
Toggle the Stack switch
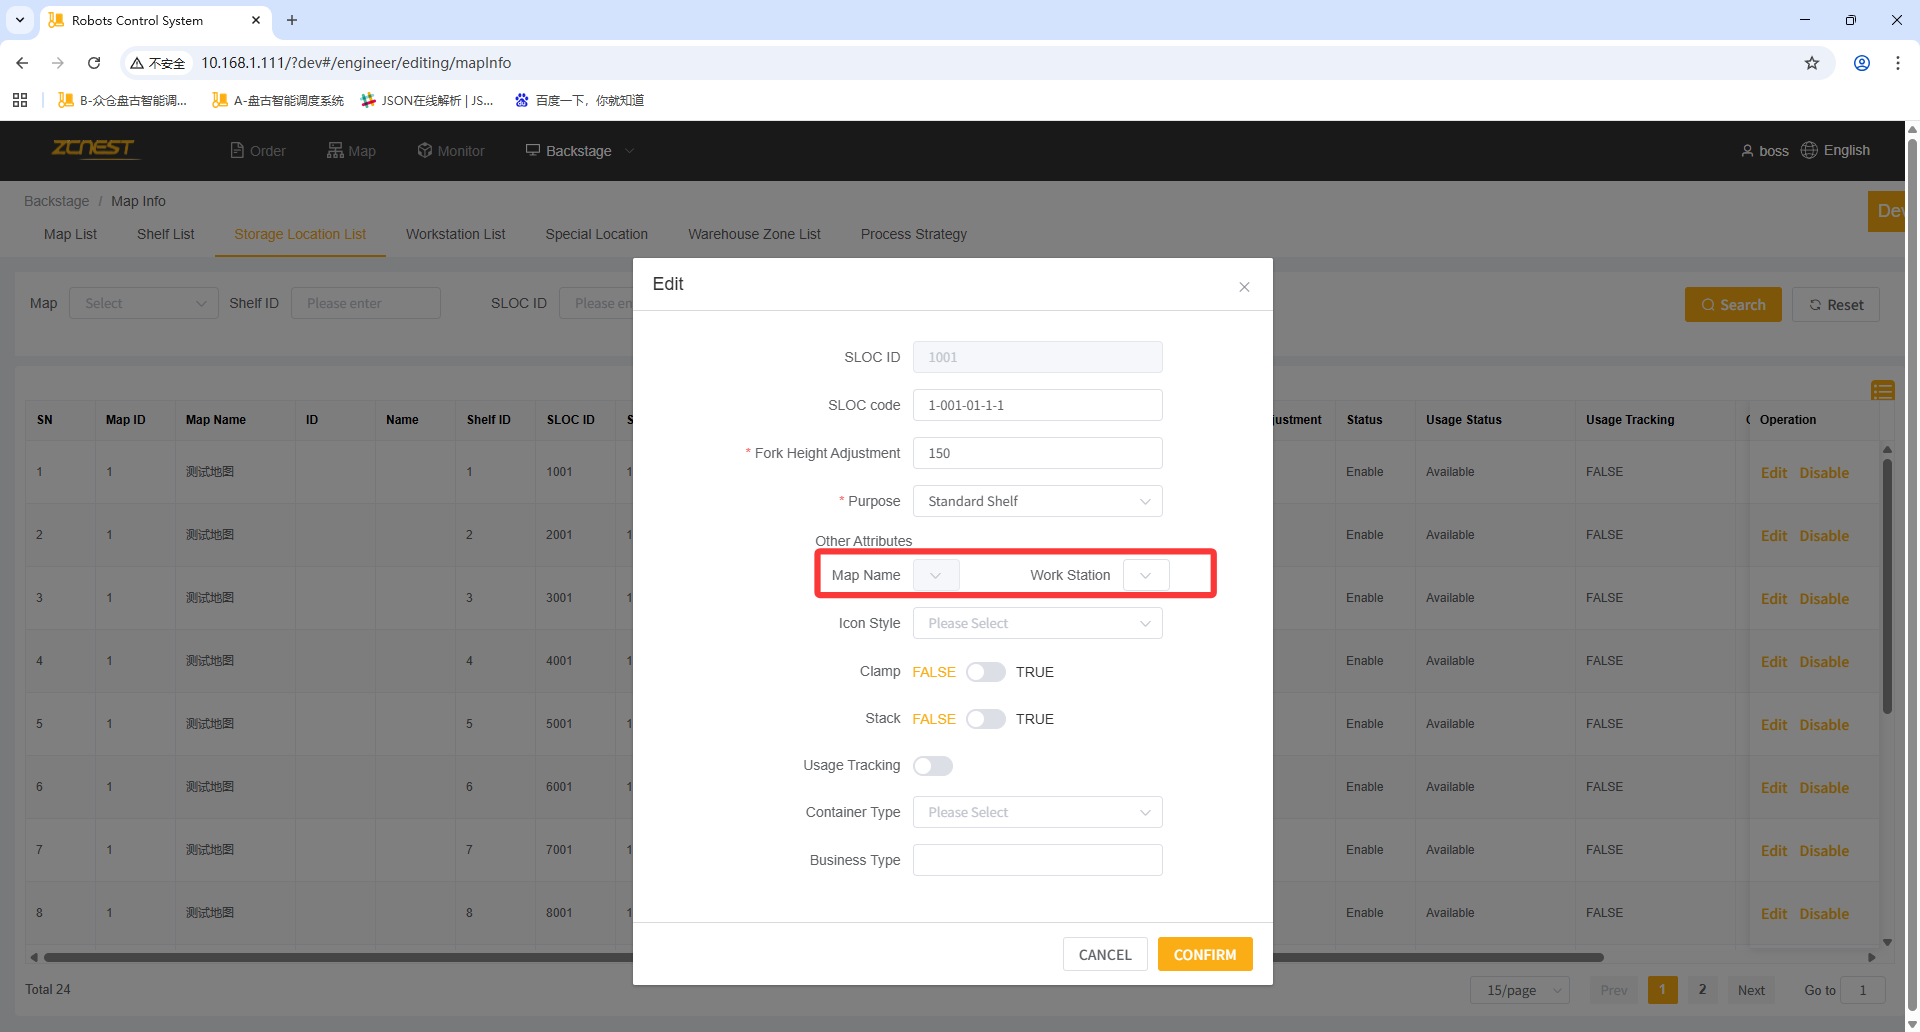[985, 719]
